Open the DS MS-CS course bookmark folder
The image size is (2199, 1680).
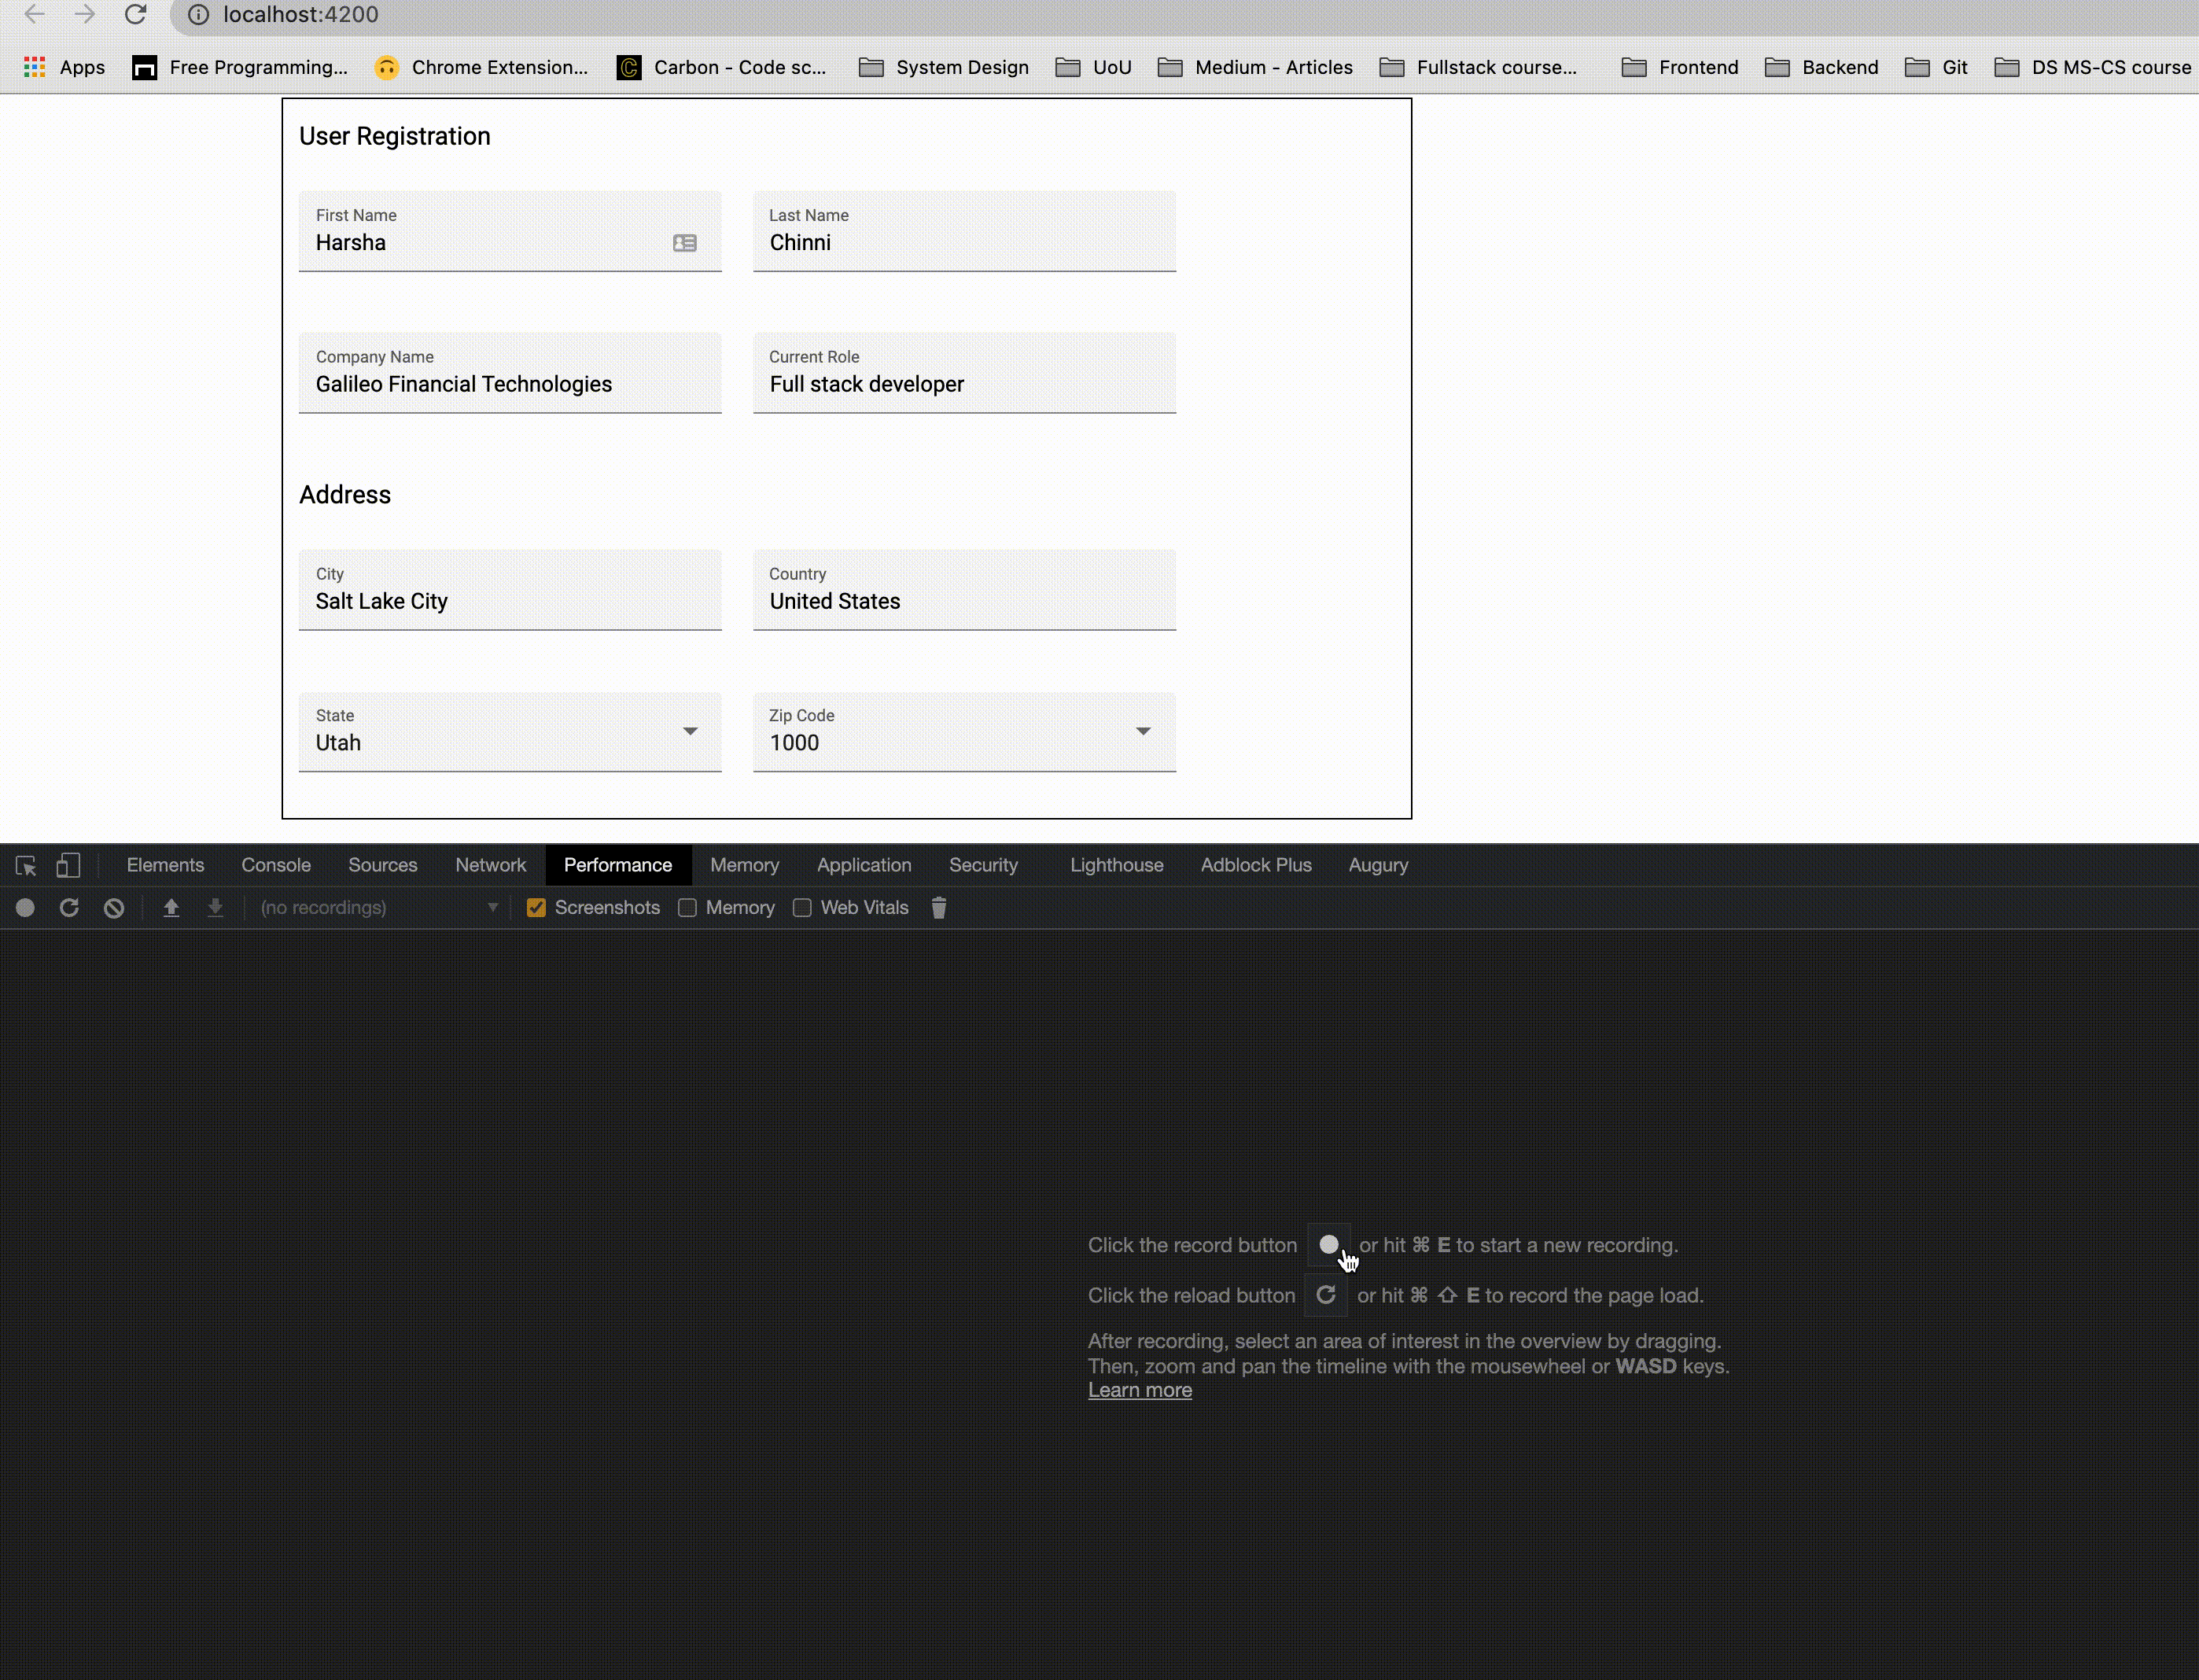coord(2093,67)
